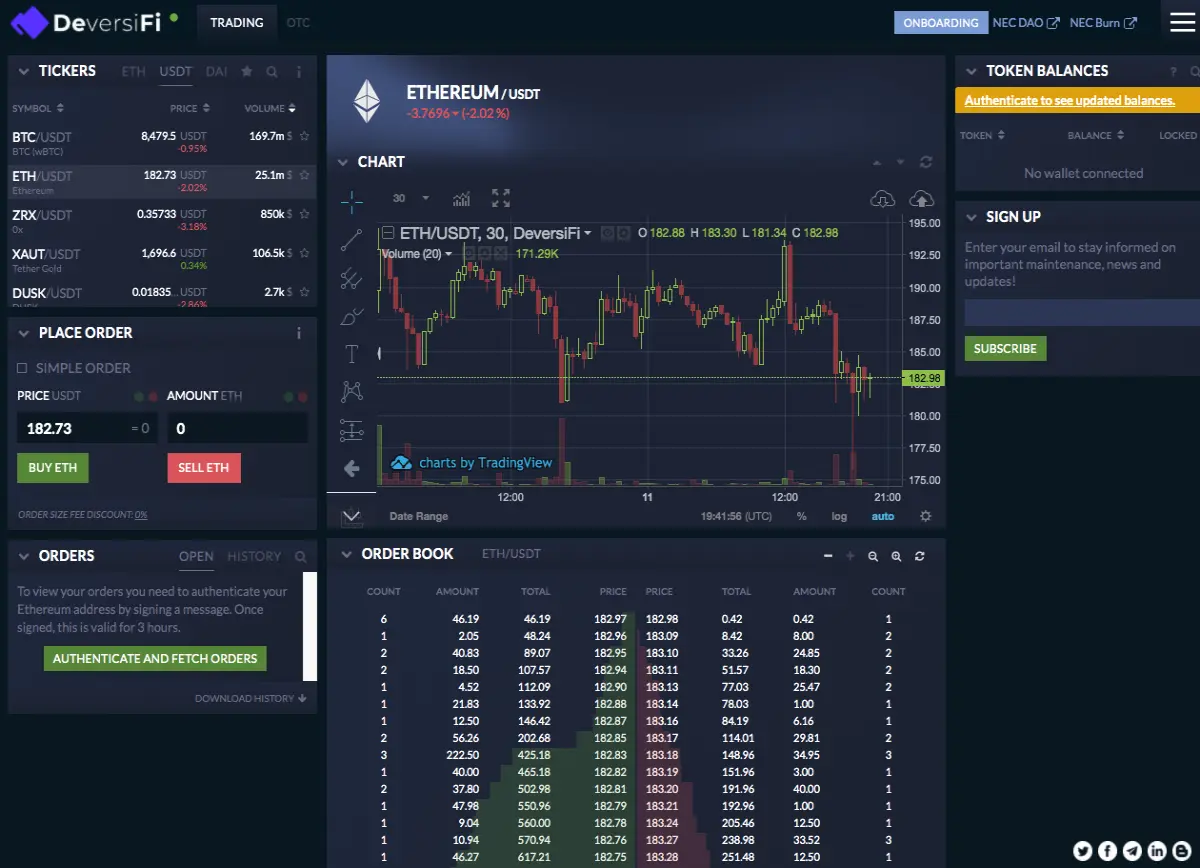Switch to the OTC tab

(x=298, y=22)
